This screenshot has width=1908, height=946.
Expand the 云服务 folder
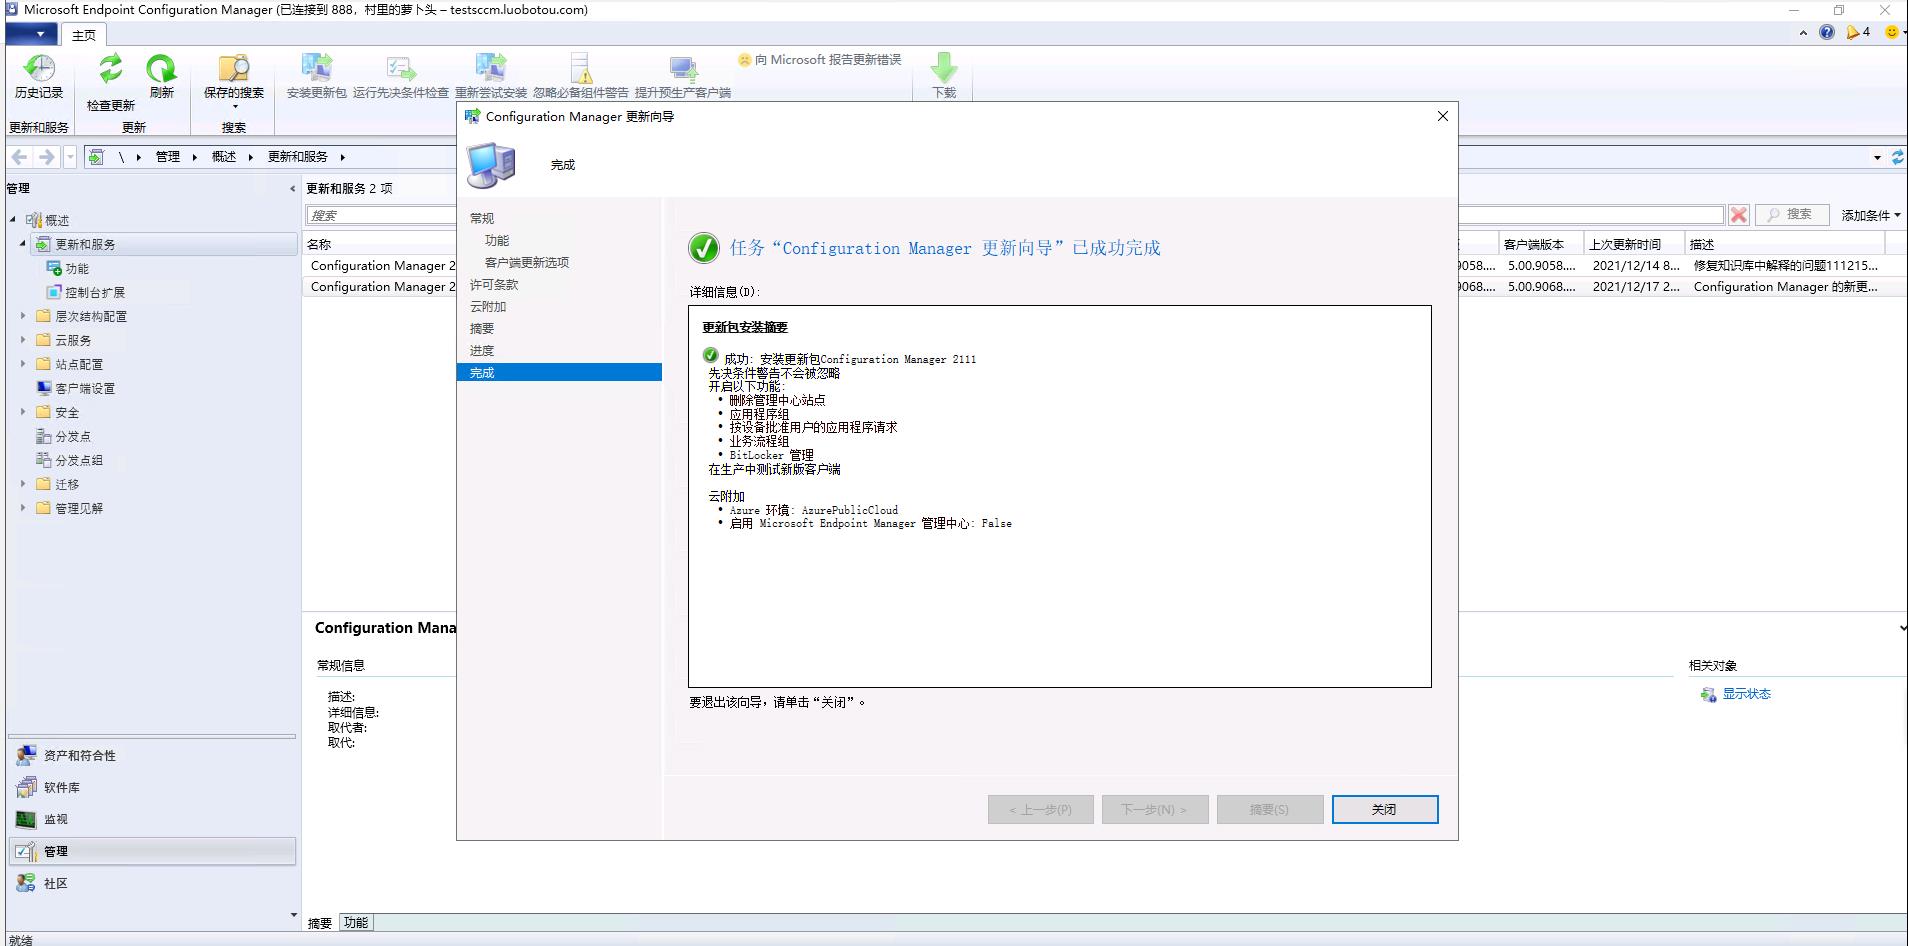tap(23, 340)
